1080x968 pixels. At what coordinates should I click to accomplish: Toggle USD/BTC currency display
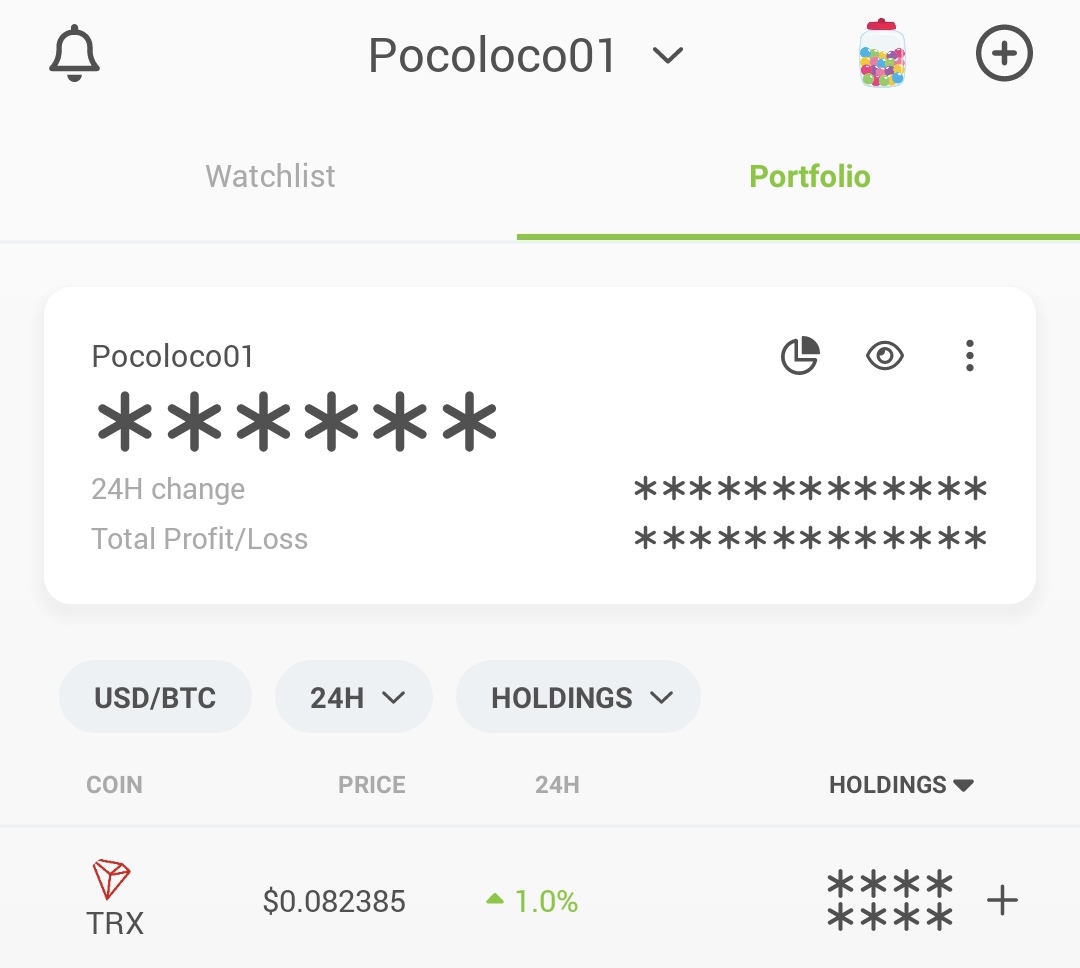point(155,697)
